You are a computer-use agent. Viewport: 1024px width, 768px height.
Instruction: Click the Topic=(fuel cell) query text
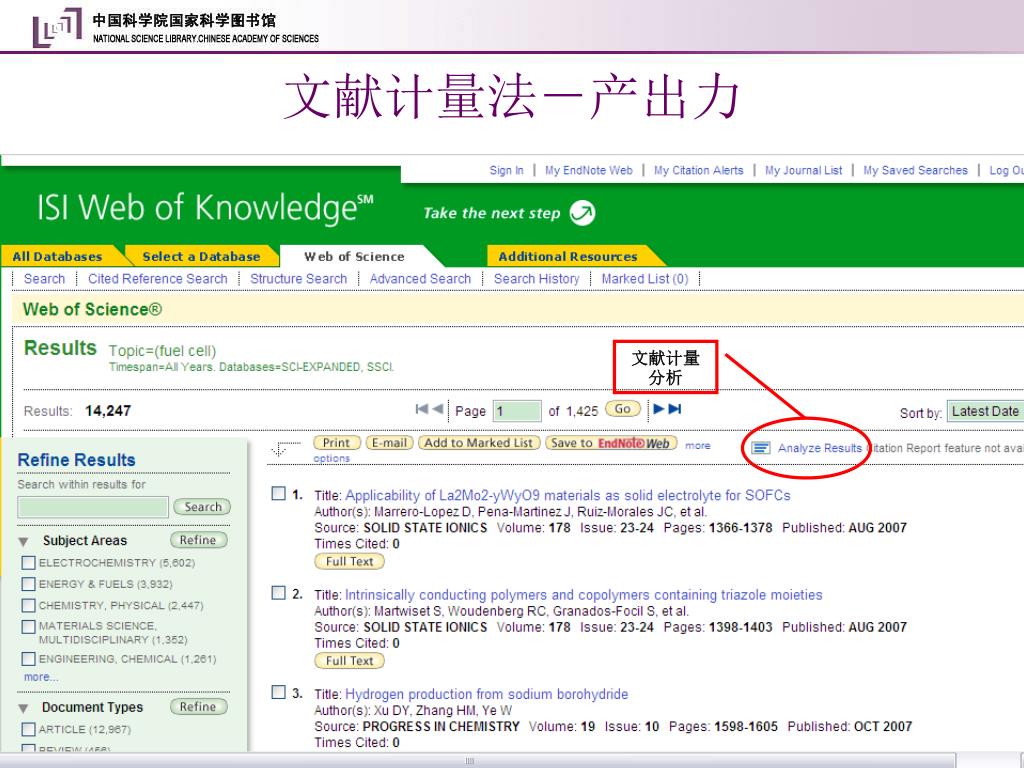162,351
